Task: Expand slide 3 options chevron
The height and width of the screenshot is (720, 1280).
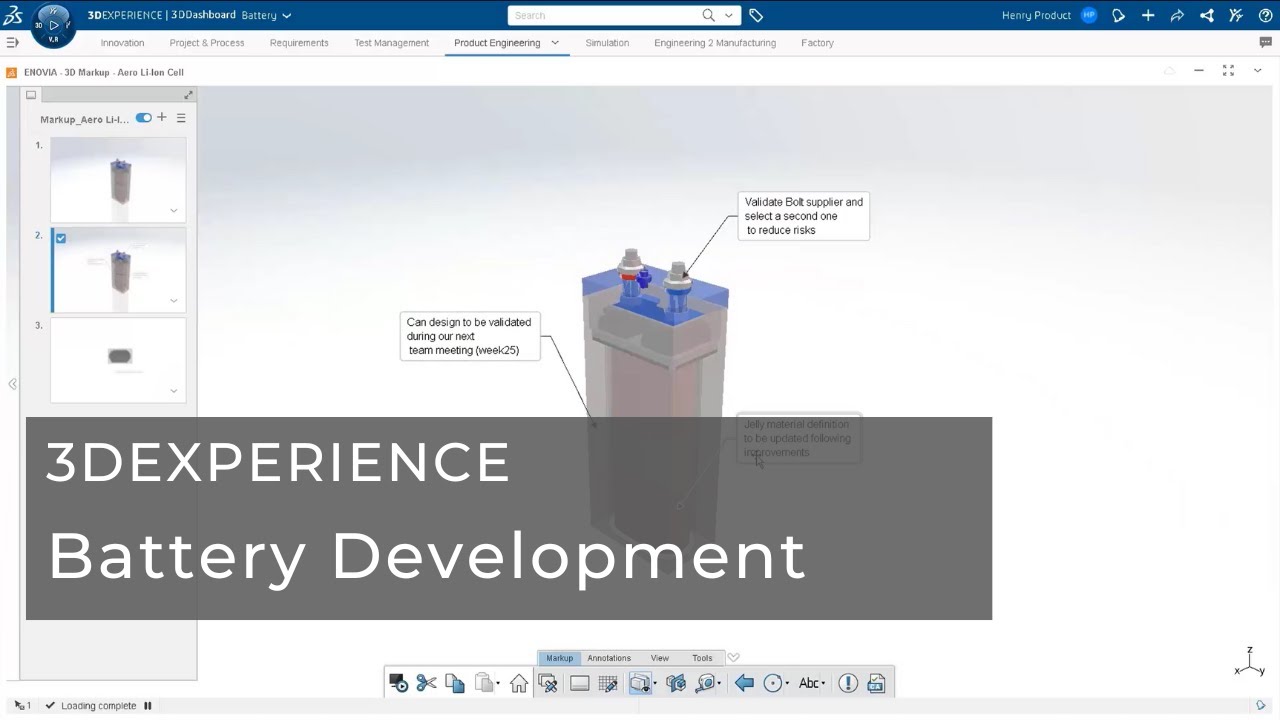Action: point(174,391)
